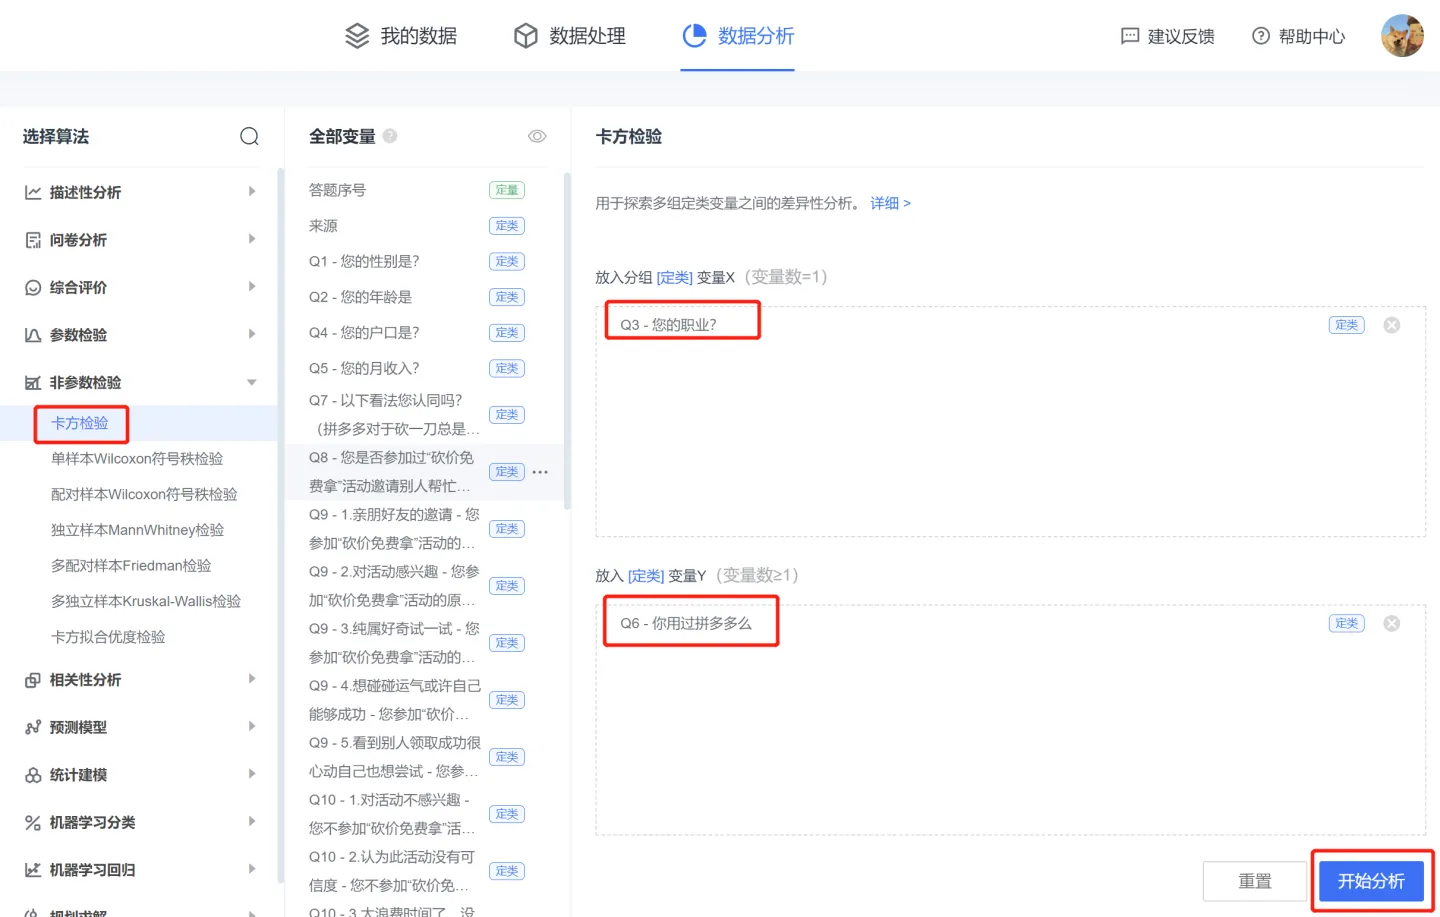This screenshot has height=917, width=1440.
Task: Select 单样本Wilcoxon符号秩检验
Action: pyautogui.click(x=137, y=459)
